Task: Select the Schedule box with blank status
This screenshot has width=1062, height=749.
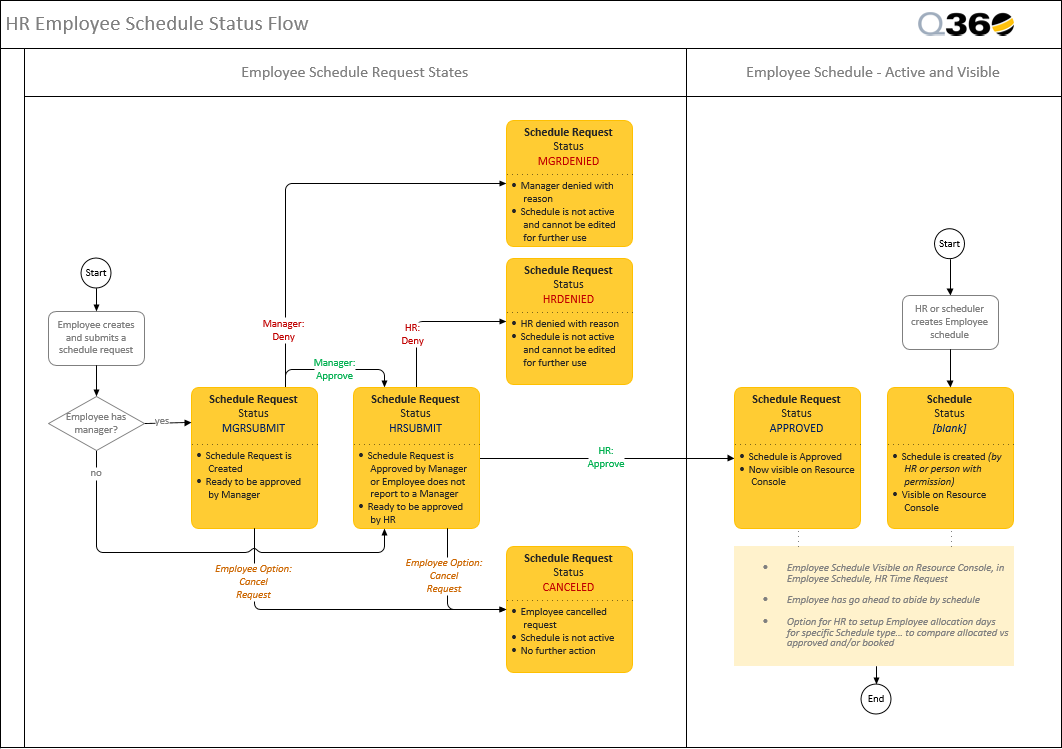Action: [x=950, y=458]
